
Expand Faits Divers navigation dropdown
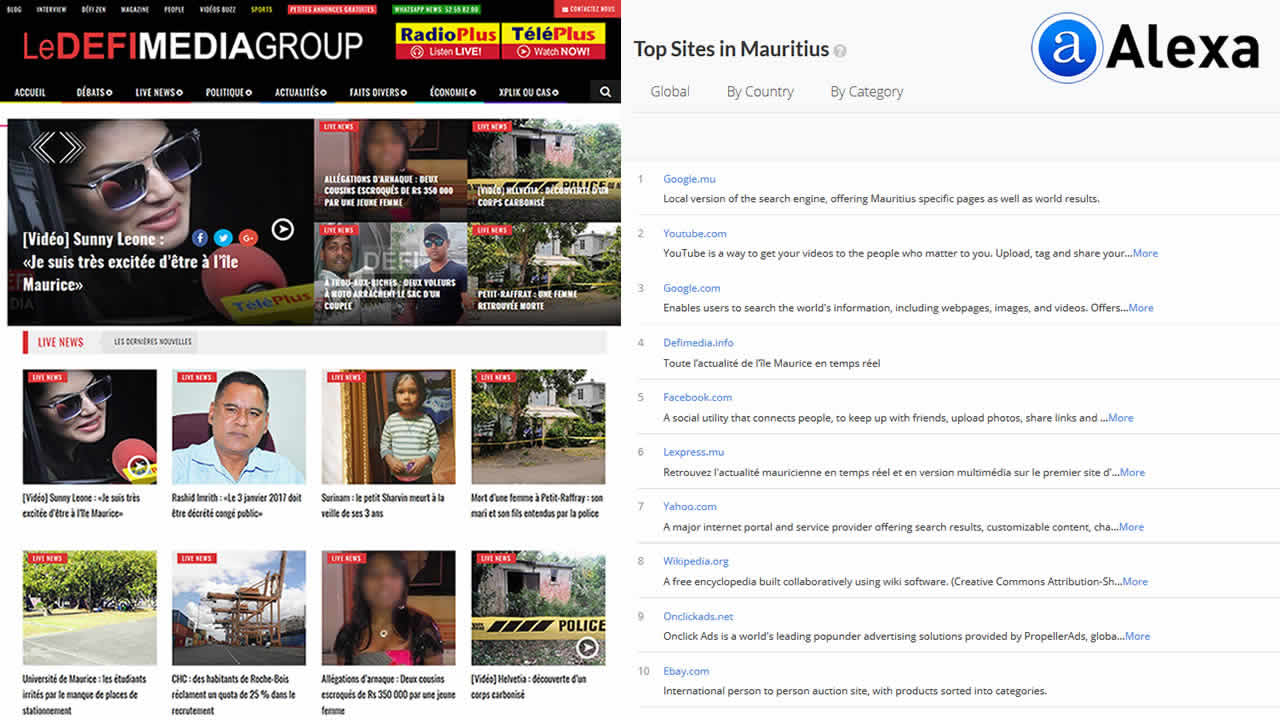tap(377, 93)
